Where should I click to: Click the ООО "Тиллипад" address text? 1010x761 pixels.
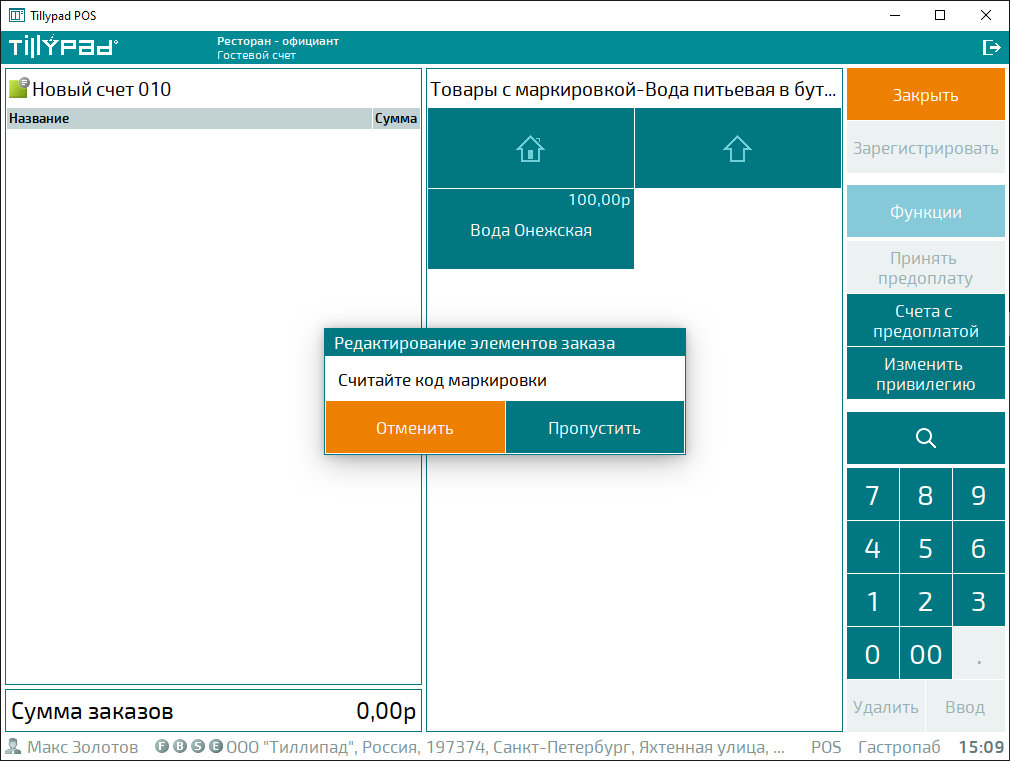pyautogui.click(x=506, y=746)
